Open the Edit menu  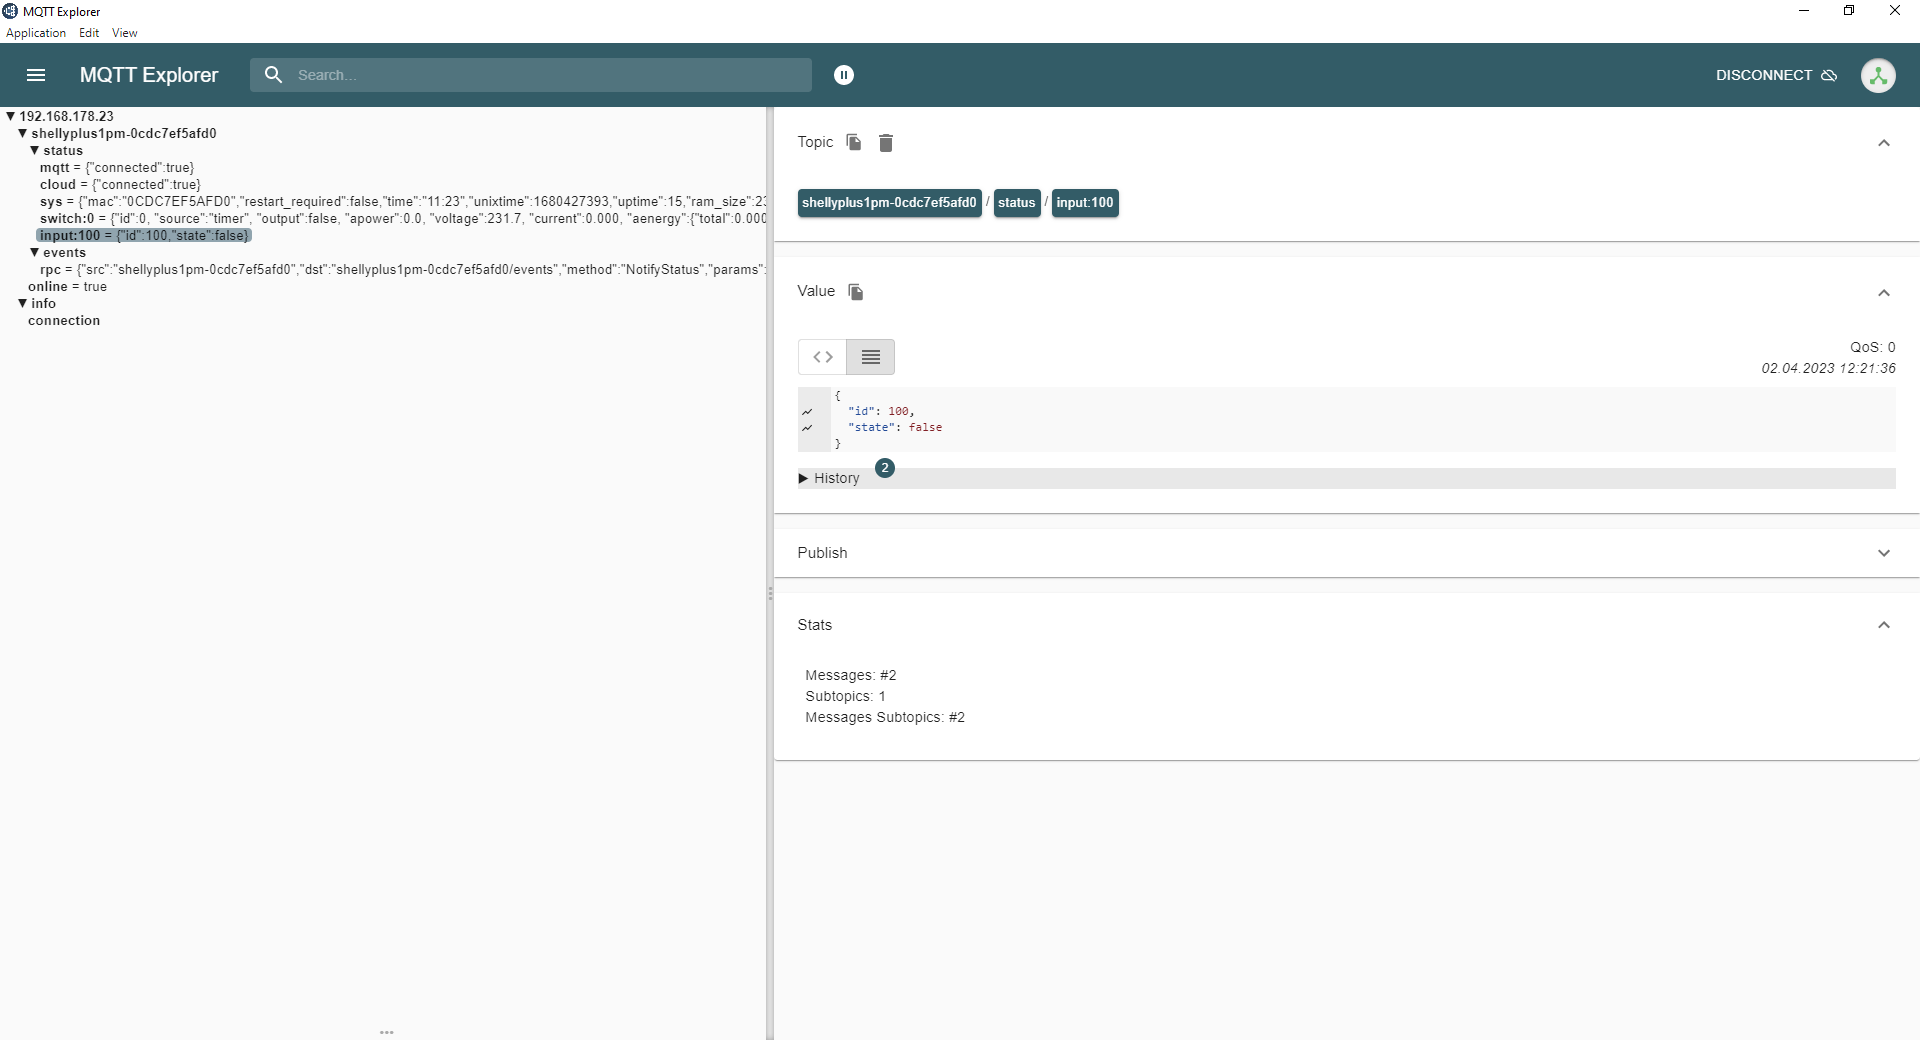[x=89, y=33]
